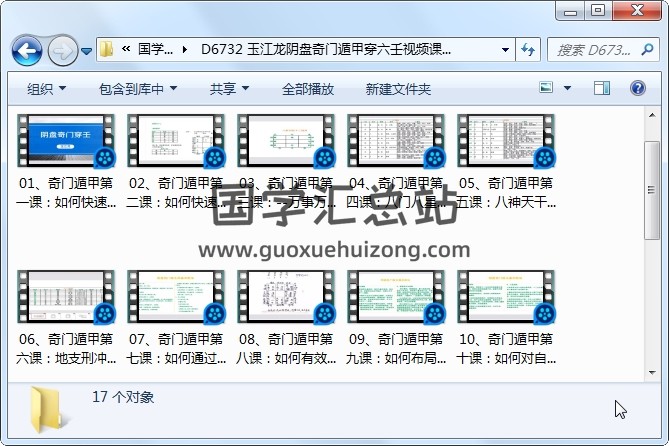The width and height of the screenshot is (669, 446).
Task: Select video file 05、奇门遁甲第五课
Action: tap(506, 142)
